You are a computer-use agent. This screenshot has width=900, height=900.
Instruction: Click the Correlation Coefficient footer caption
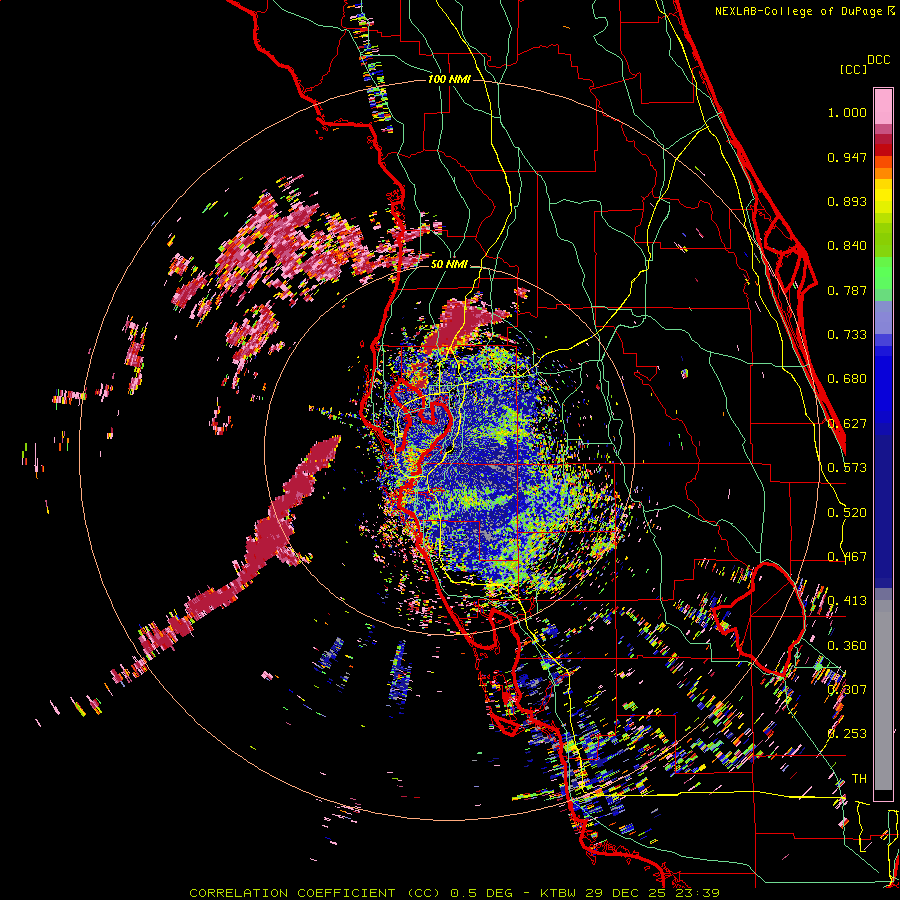[x=455, y=893]
